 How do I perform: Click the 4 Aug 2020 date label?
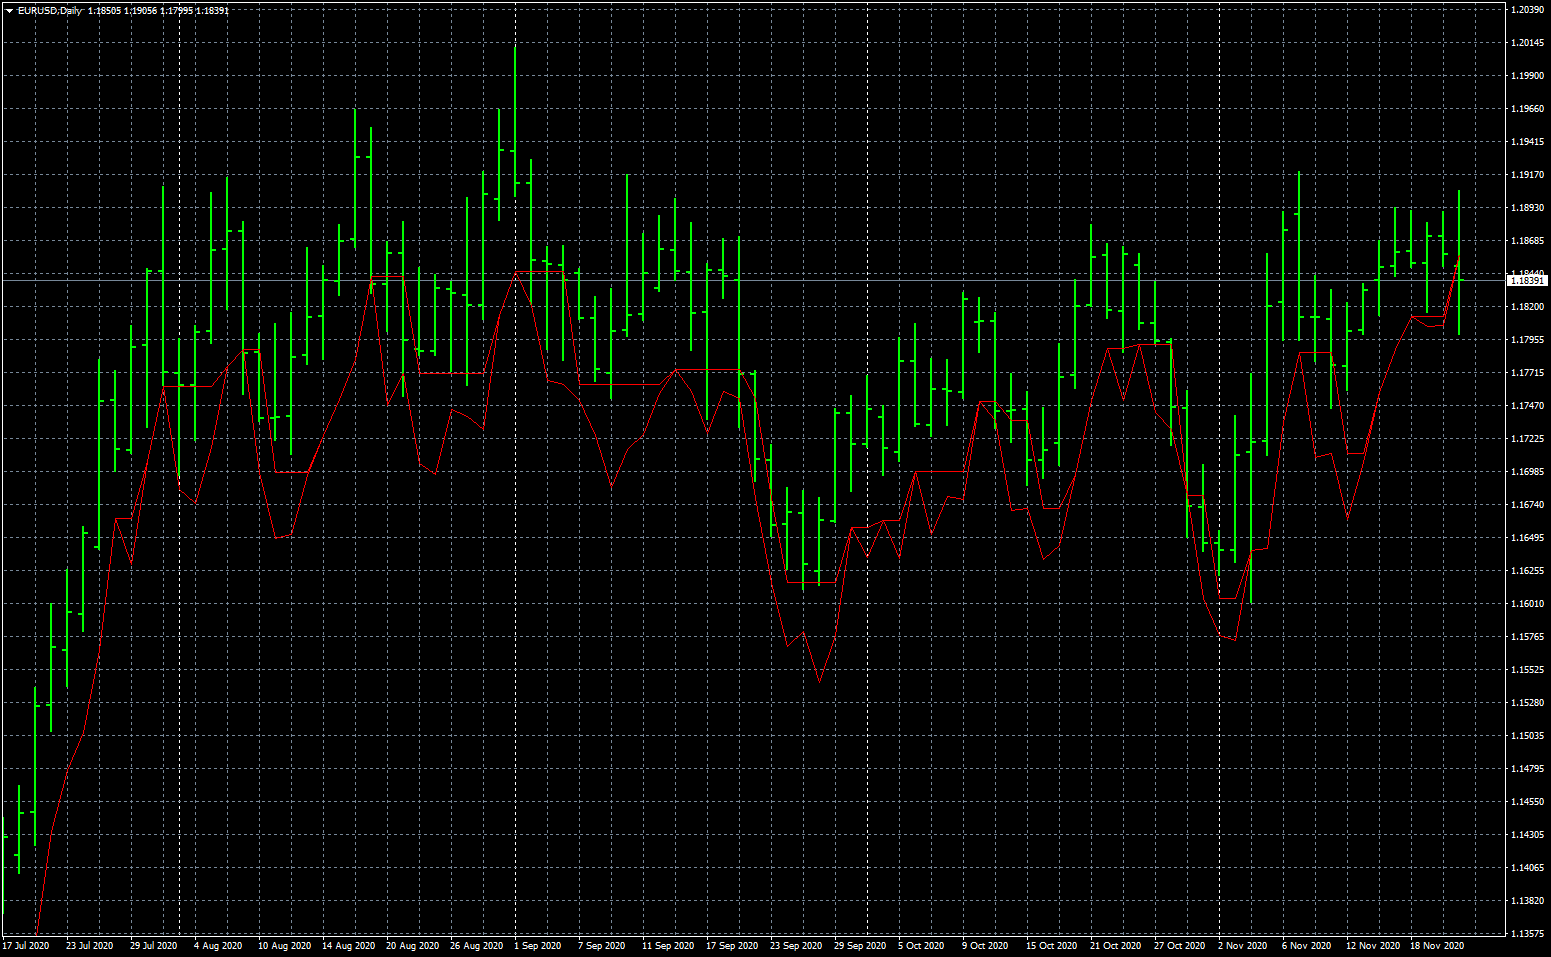218,946
